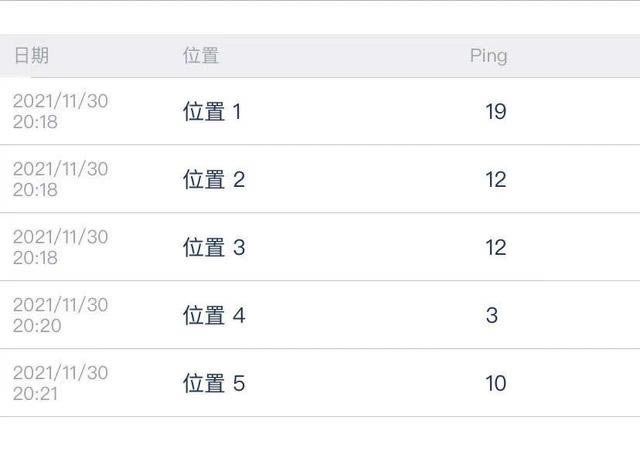Click the Ping value for 位置 3

[495, 248]
